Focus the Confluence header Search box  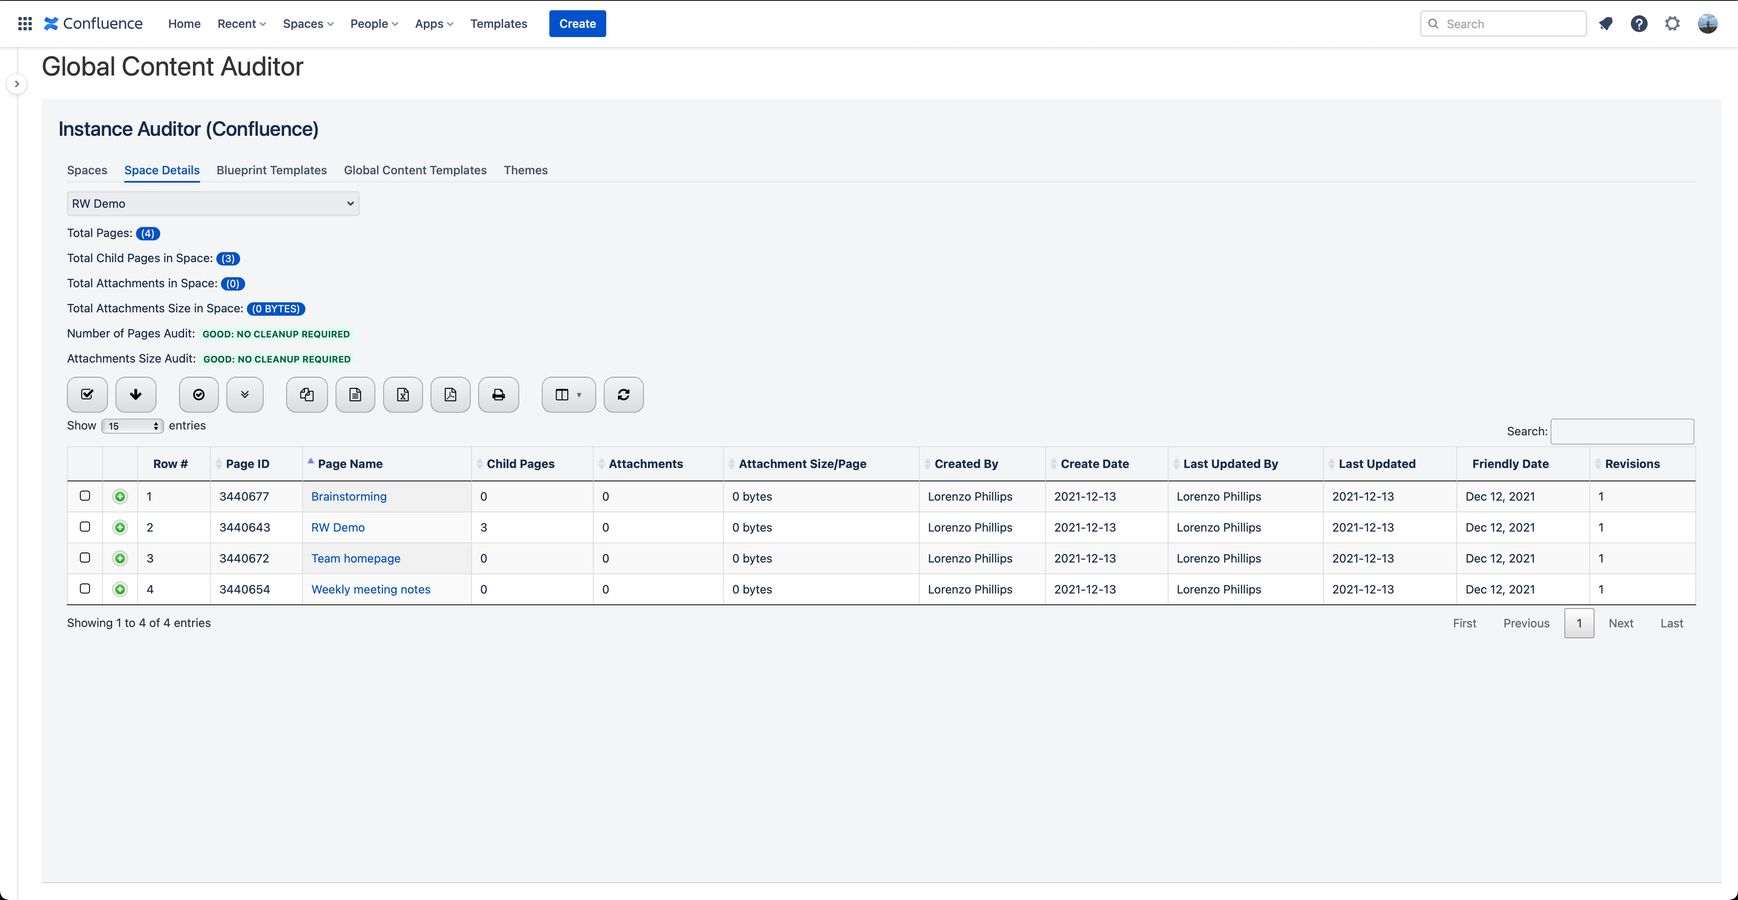(x=1503, y=23)
